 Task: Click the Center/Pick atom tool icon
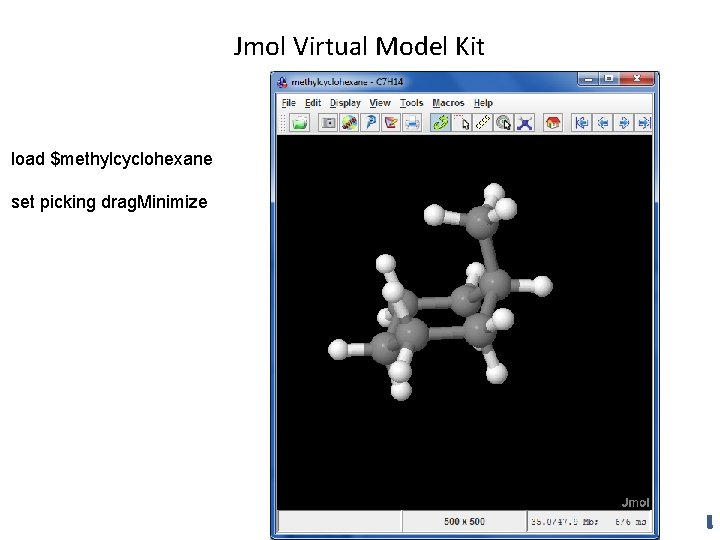click(503, 123)
